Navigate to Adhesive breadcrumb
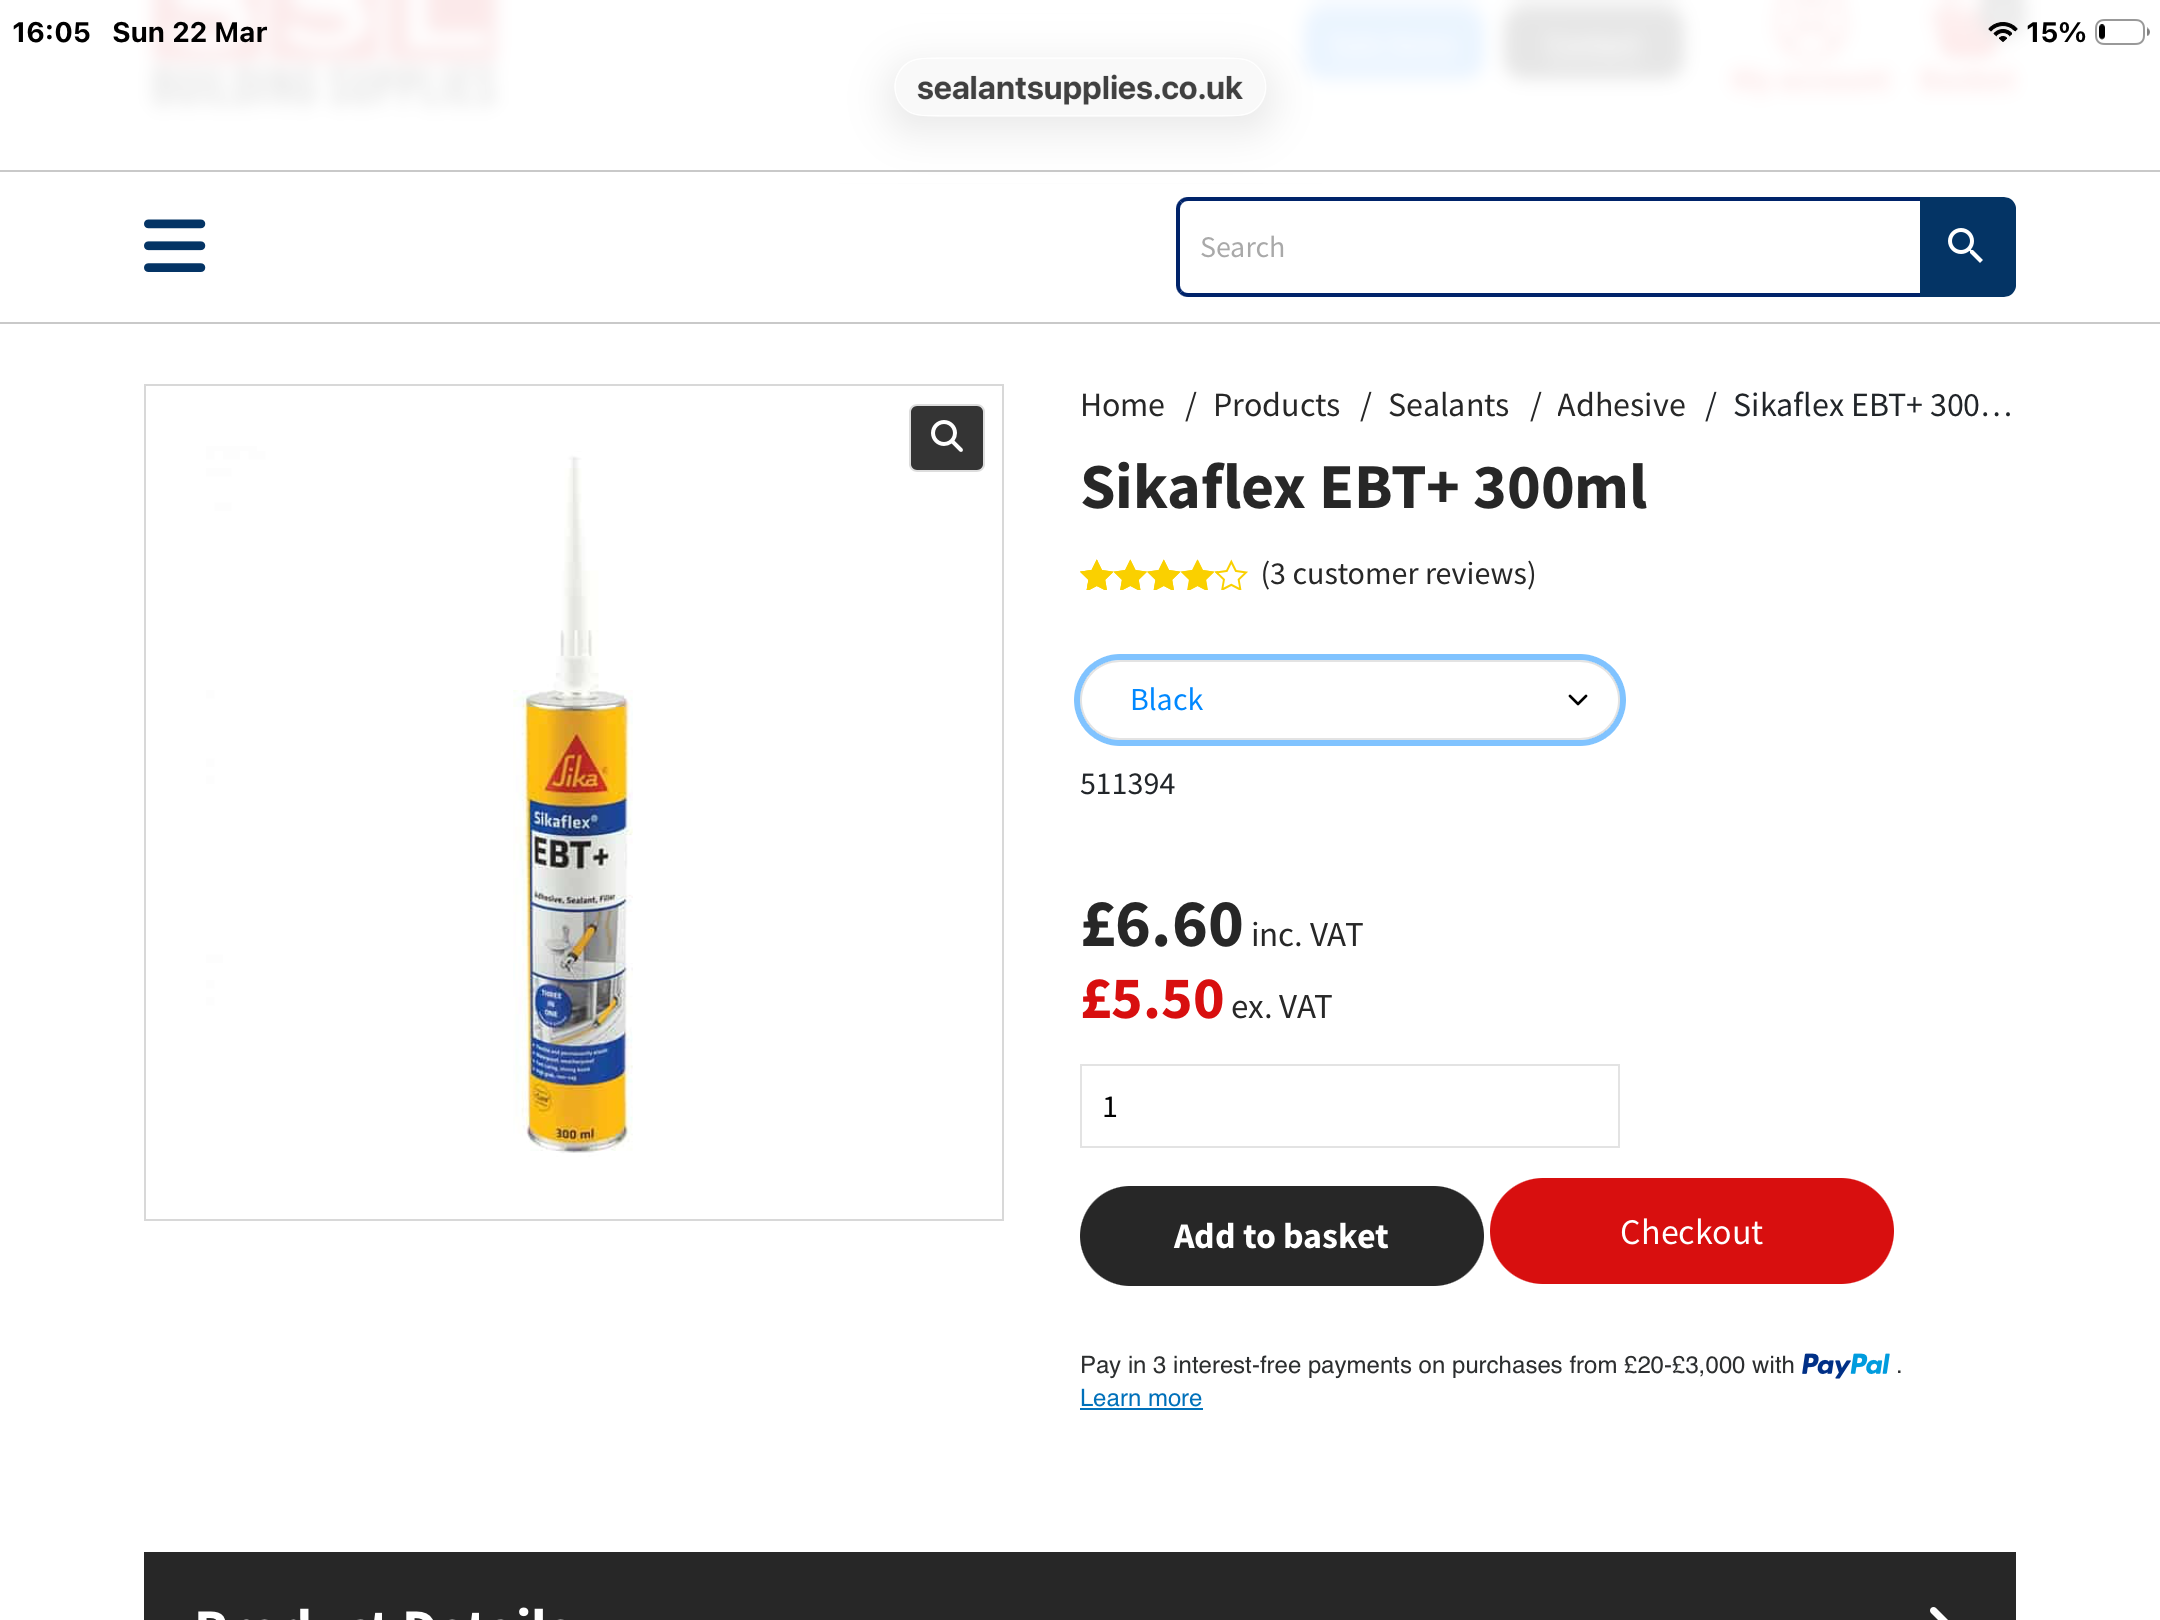2160x1620 pixels. point(1620,405)
